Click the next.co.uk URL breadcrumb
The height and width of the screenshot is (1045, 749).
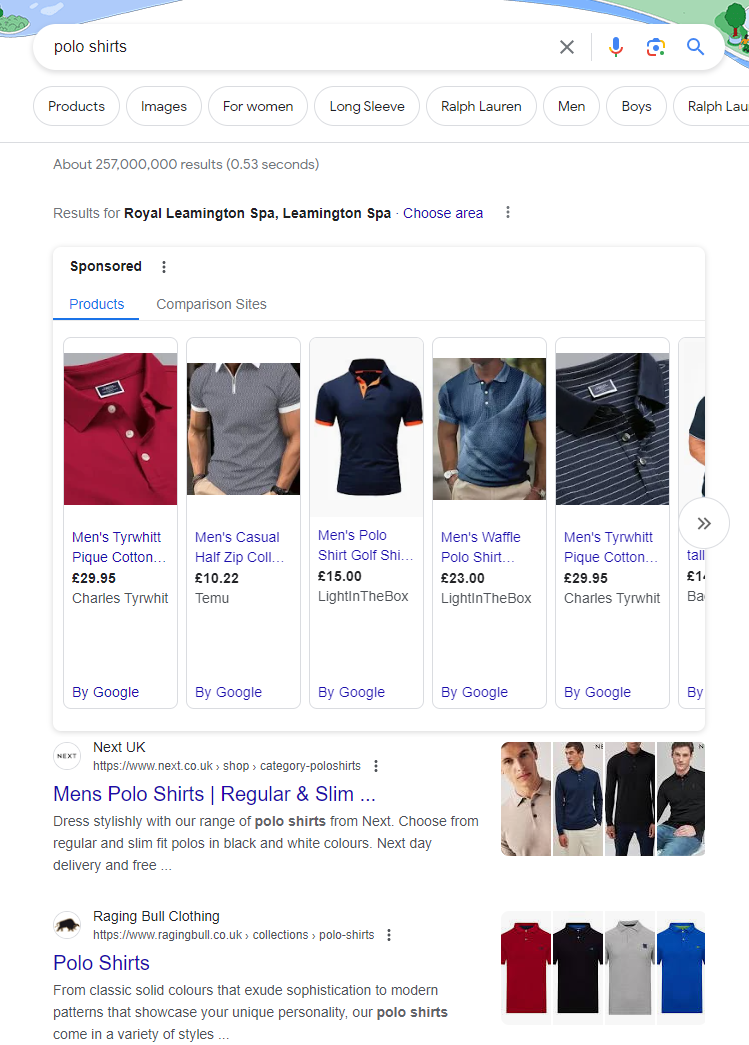227,766
